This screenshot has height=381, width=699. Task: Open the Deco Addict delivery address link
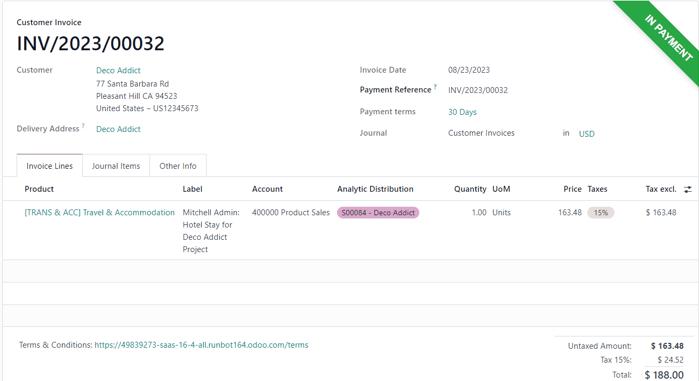(118, 129)
